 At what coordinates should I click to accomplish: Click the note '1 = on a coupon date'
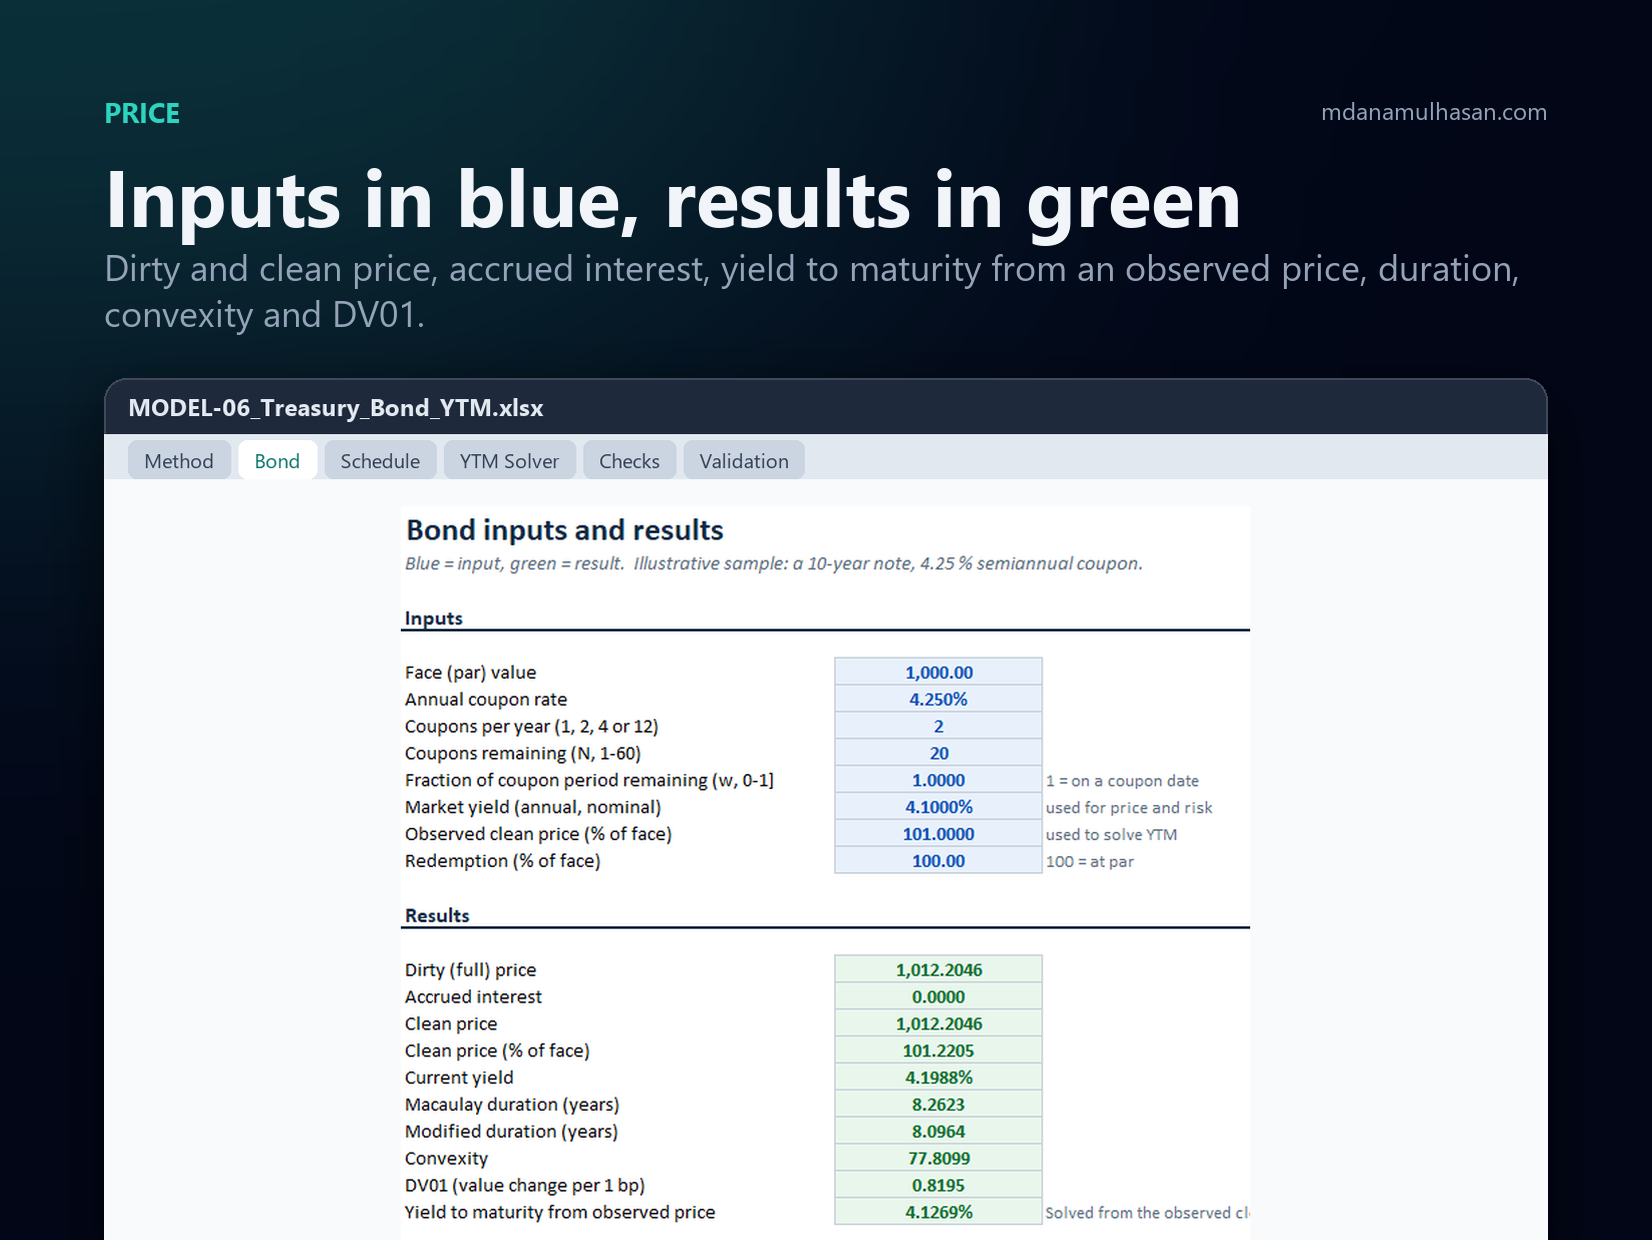coord(1122,781)
